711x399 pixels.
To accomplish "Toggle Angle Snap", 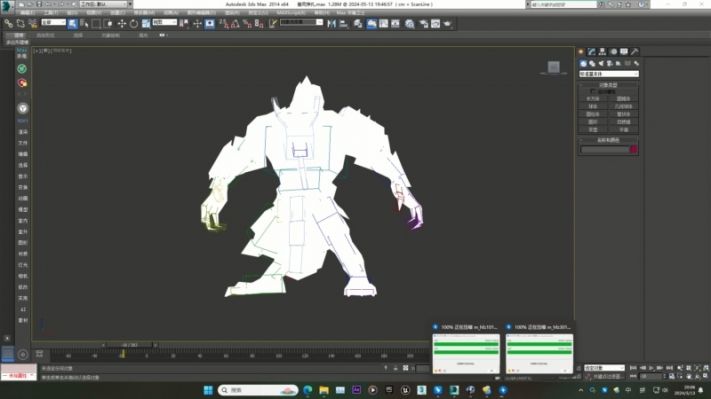I will coord(235,24).
